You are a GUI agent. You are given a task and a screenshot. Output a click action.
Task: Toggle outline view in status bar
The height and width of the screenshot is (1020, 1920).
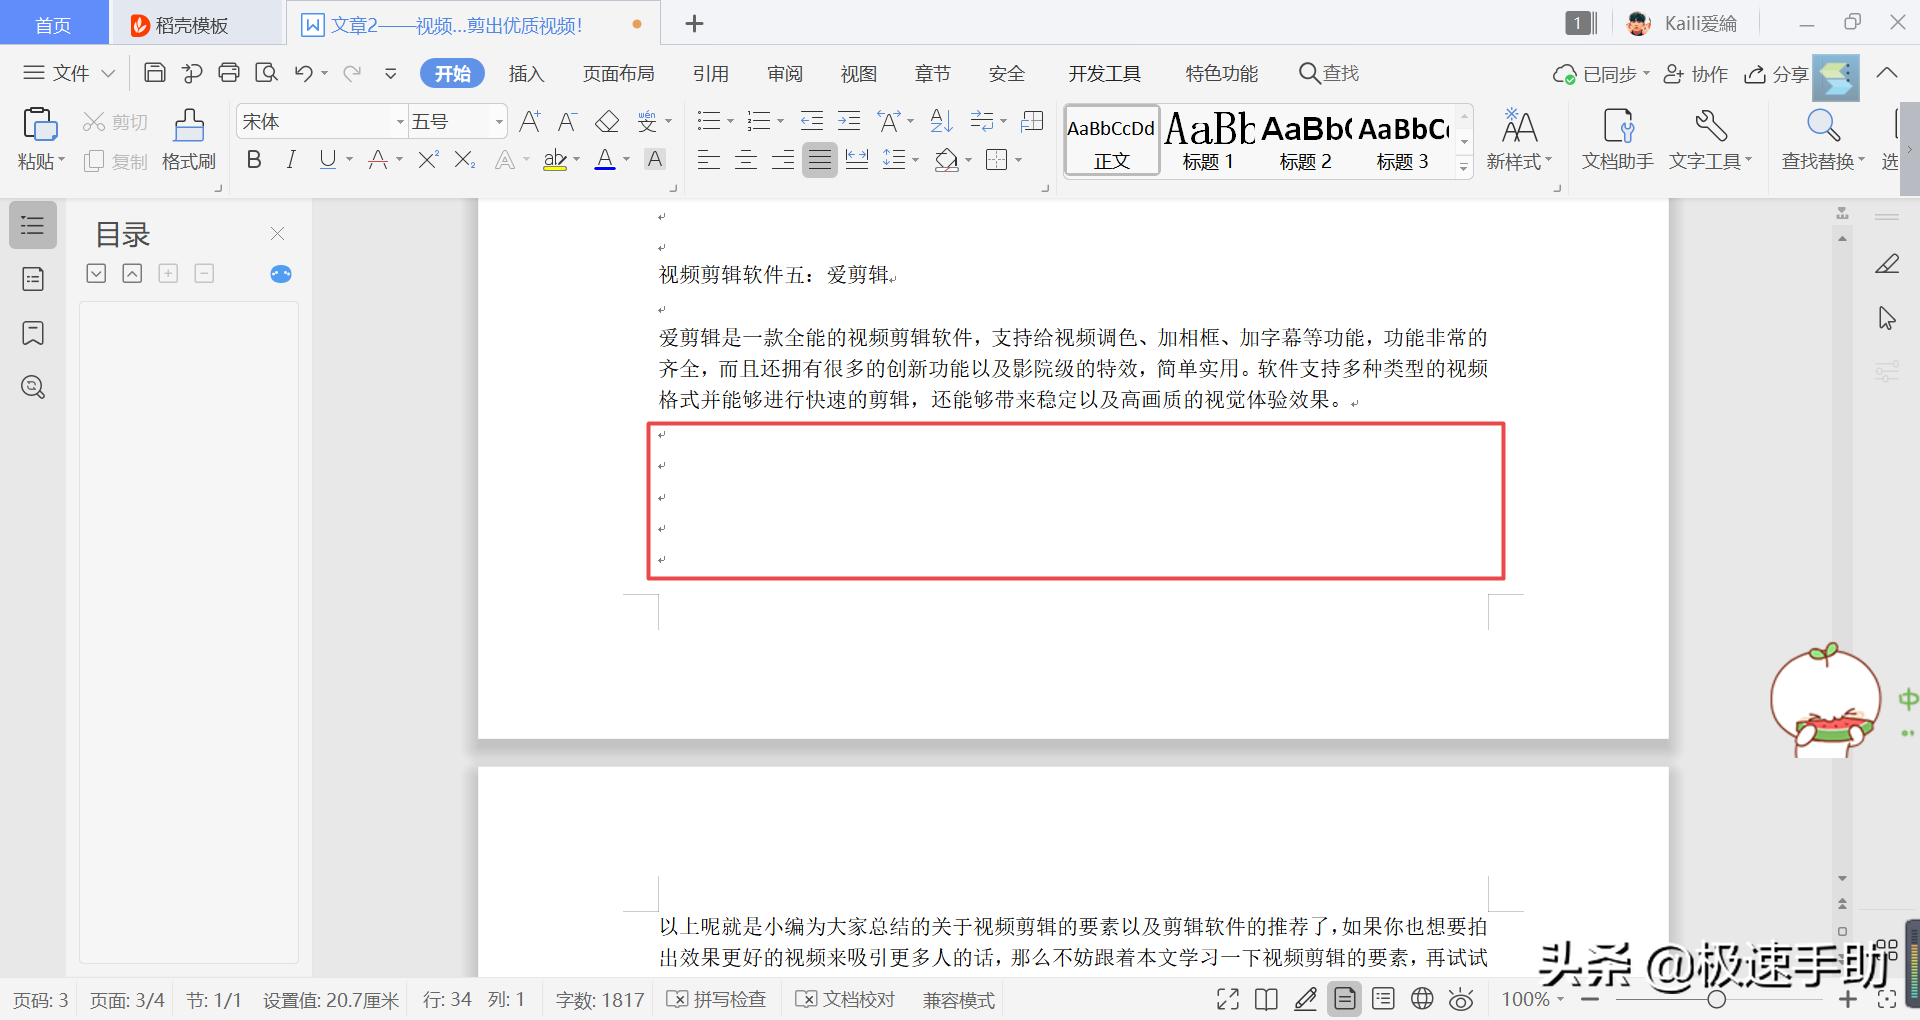pos(1383,999)
